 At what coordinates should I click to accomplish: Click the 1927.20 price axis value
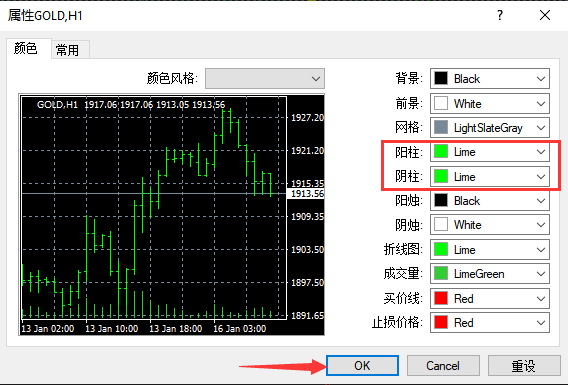coord(307,118)
